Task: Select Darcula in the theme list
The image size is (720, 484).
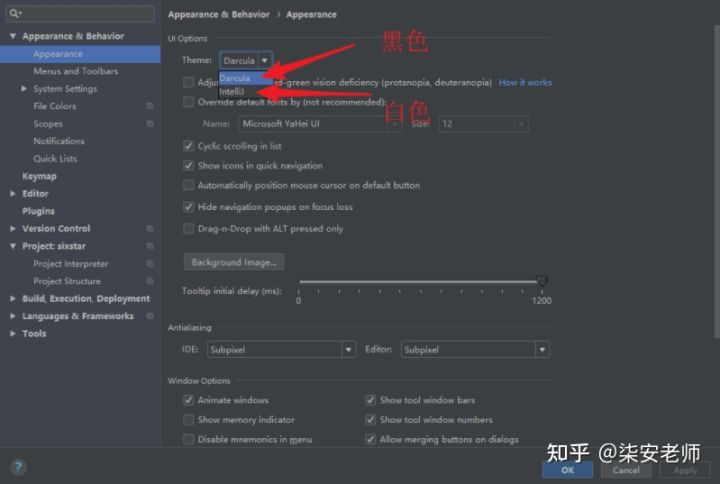Action: coord(236,78)
